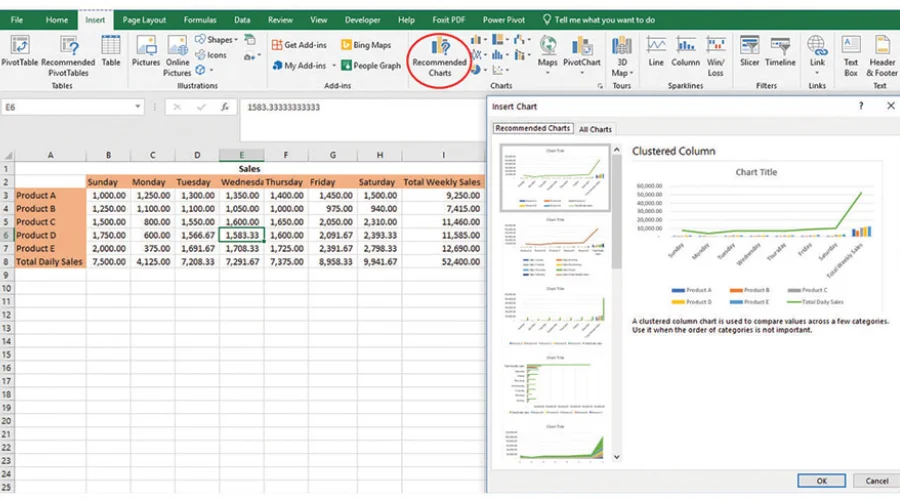Select the first recommended chart thumbnail
Image resolution: width=900 pixels, height=500 pixels.
pyautogui.click(x=555, y=178)
